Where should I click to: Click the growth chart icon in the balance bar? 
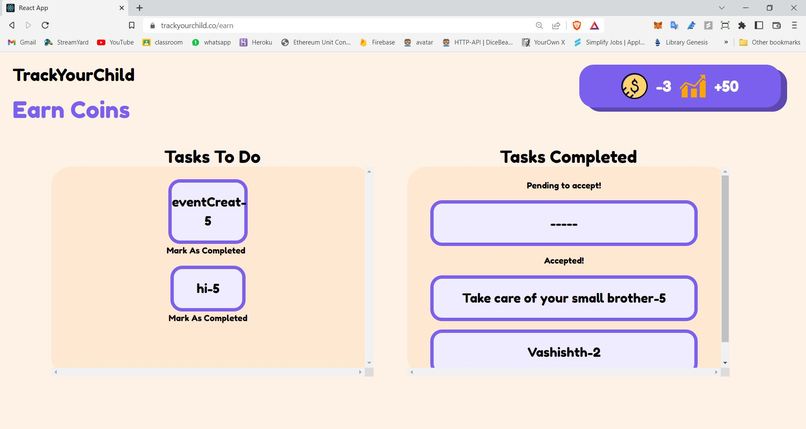pos(693,86)
